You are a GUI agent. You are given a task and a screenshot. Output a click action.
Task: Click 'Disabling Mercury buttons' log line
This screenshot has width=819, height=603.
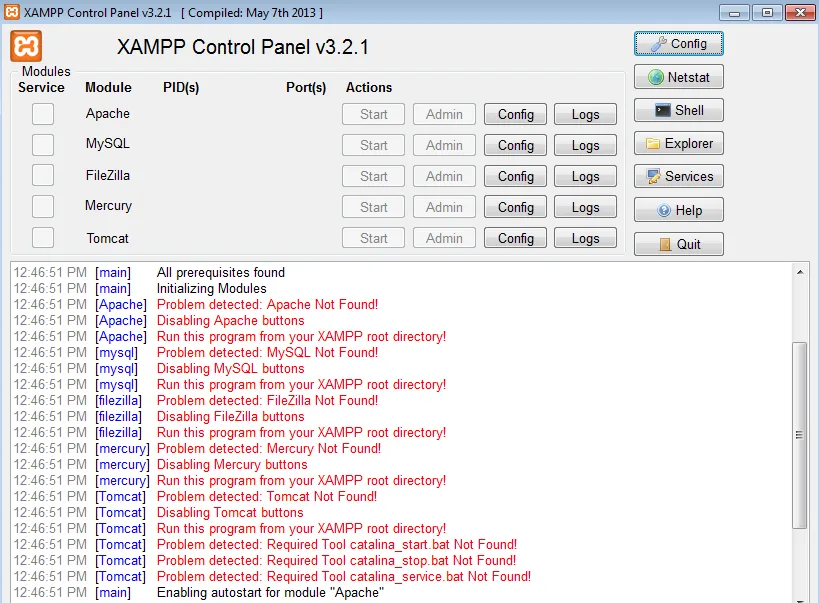tap(232, 465)
